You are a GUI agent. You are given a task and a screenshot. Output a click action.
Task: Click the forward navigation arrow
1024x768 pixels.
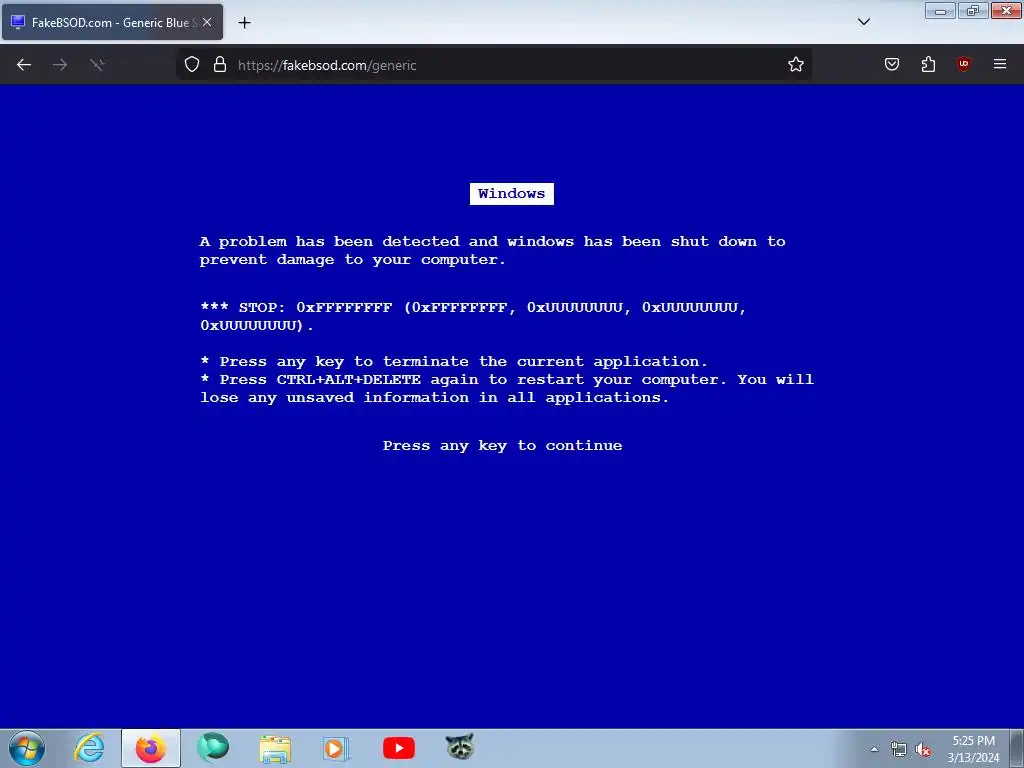60,65
